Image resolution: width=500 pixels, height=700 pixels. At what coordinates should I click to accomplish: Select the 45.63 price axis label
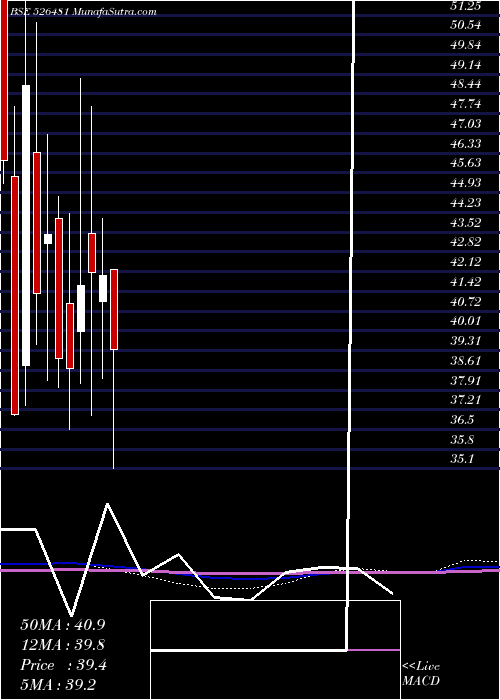coord(466,163)
